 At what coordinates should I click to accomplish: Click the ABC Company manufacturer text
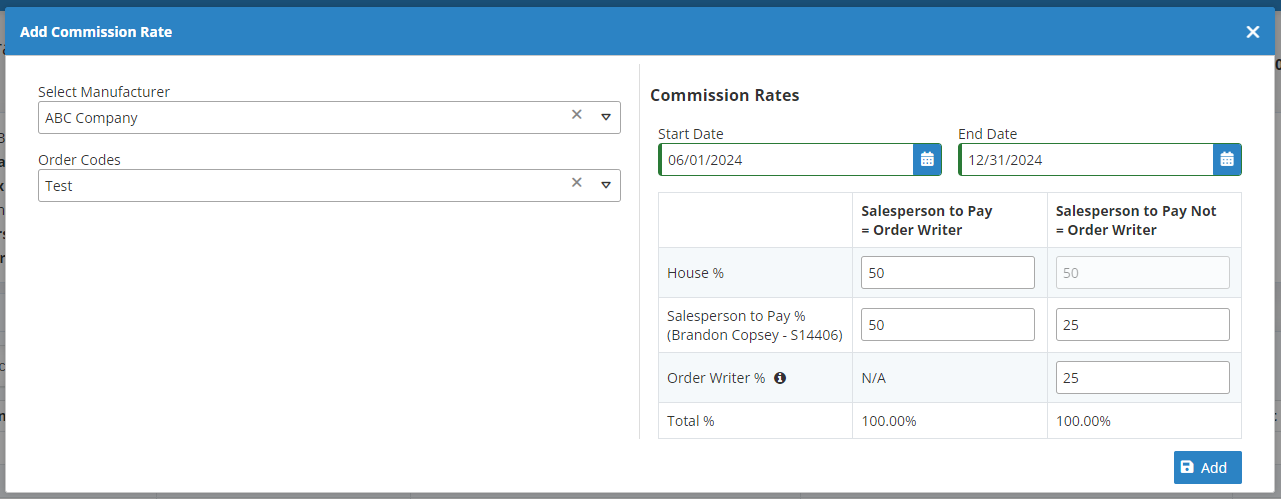pyautogui.click(x=92, y=118)
